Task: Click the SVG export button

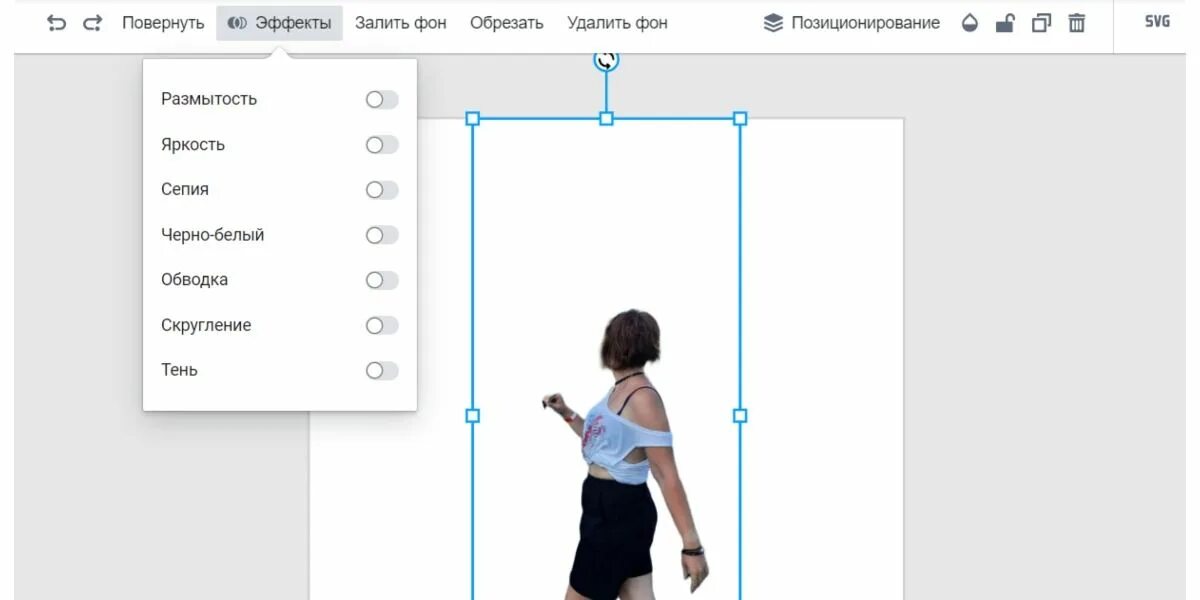Action: click(x=1157, y=22)
